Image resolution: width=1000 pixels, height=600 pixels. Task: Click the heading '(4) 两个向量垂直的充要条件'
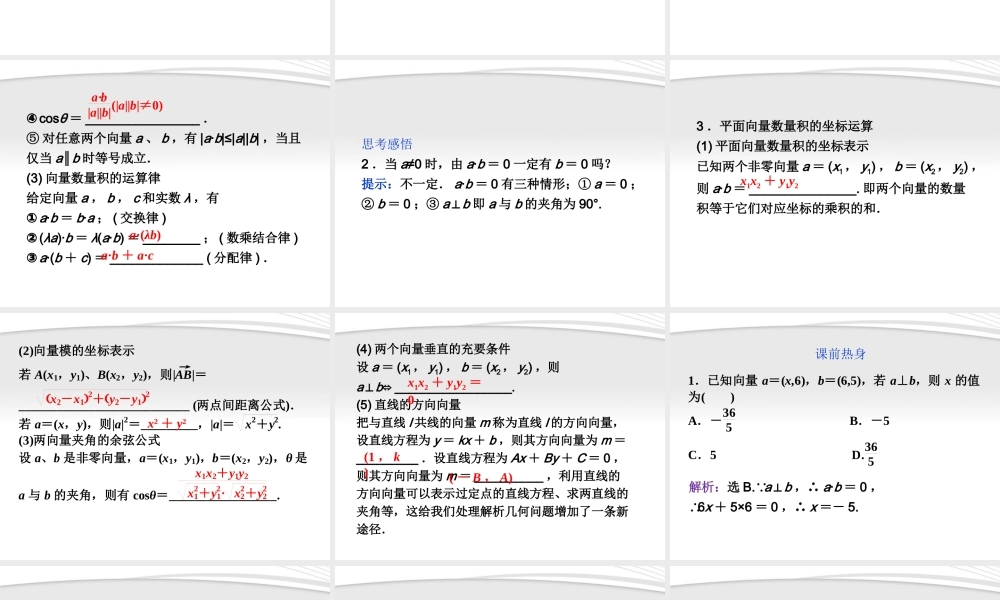pos(433,349)
